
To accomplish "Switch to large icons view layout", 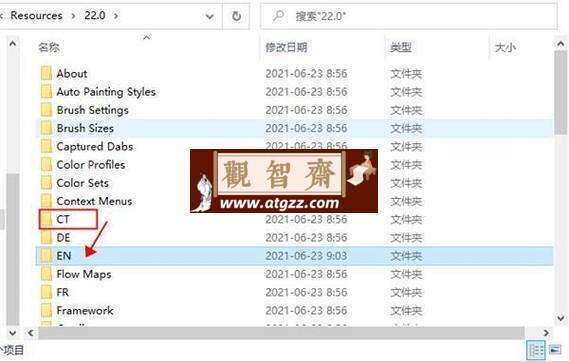I will pyautogui.click(x=555, y=350).
